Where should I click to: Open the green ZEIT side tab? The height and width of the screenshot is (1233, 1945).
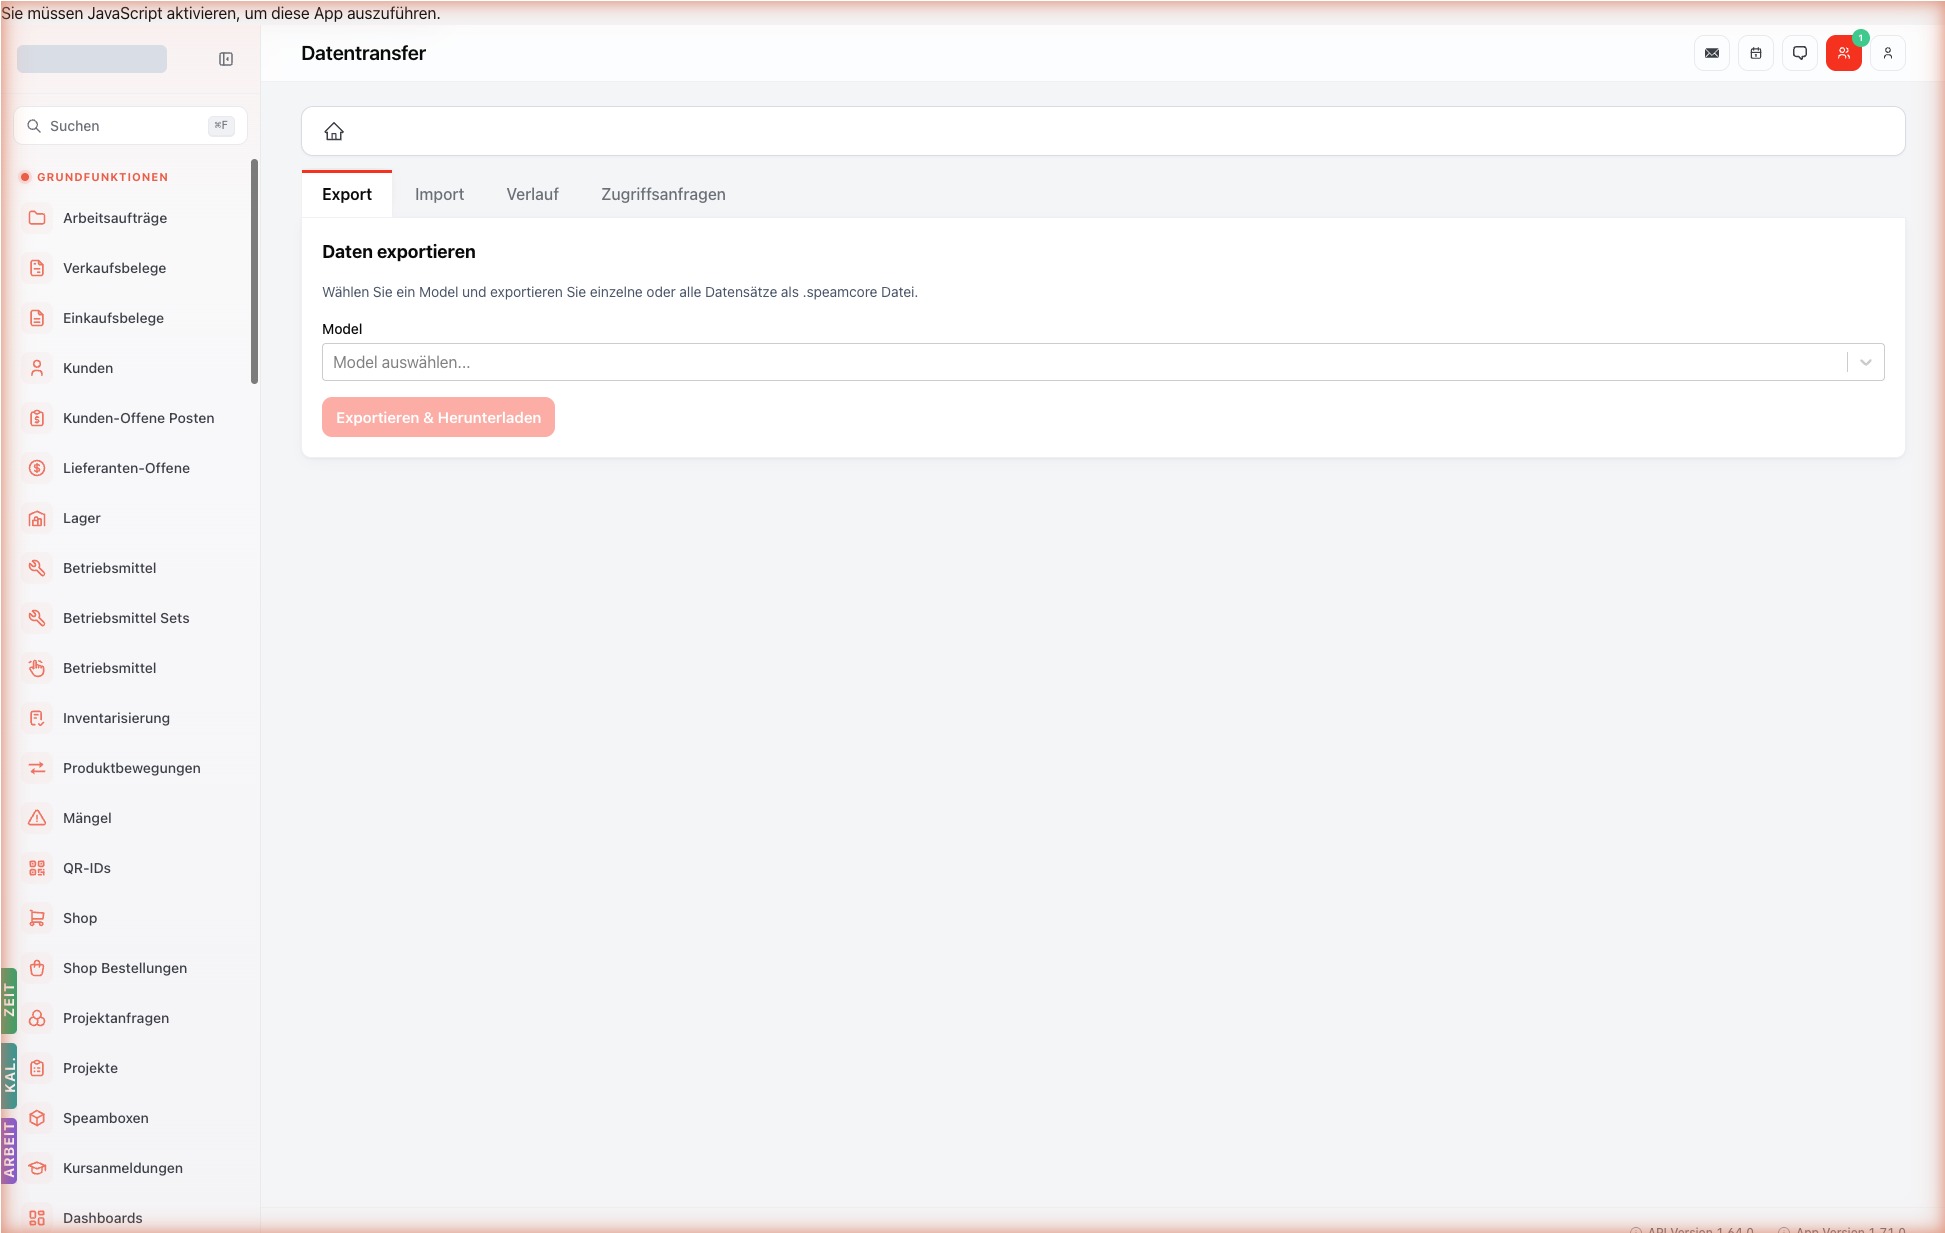[9, 1000]
